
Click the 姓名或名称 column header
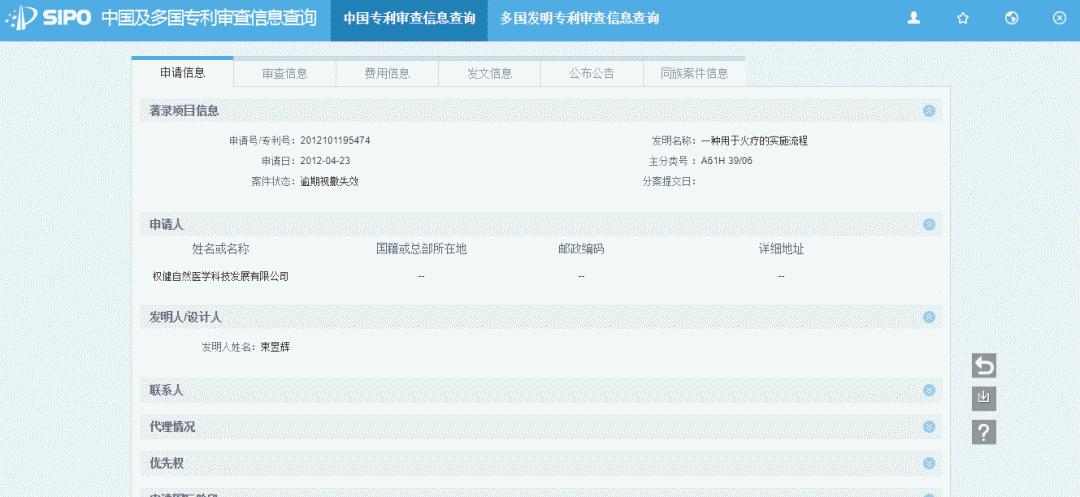(220, 249)
